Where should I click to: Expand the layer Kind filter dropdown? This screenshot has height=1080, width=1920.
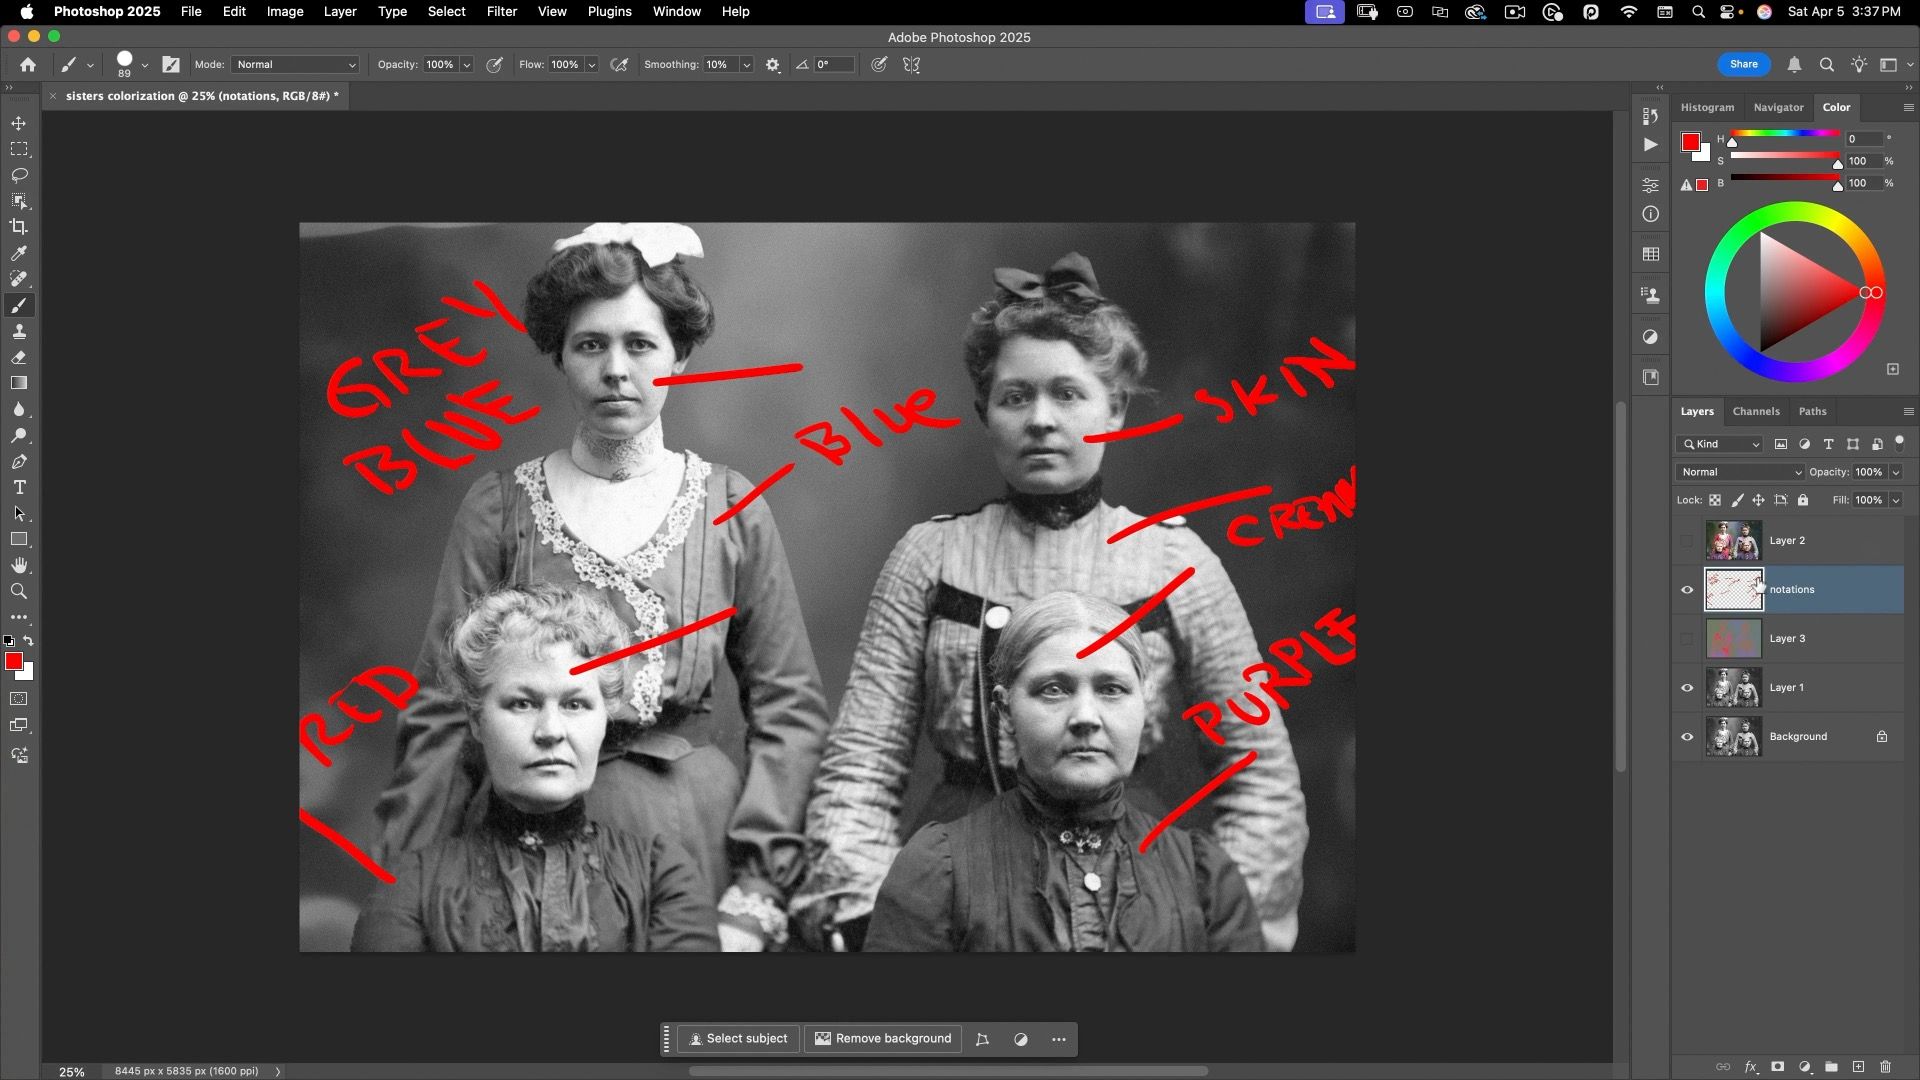pos(1720,444)
